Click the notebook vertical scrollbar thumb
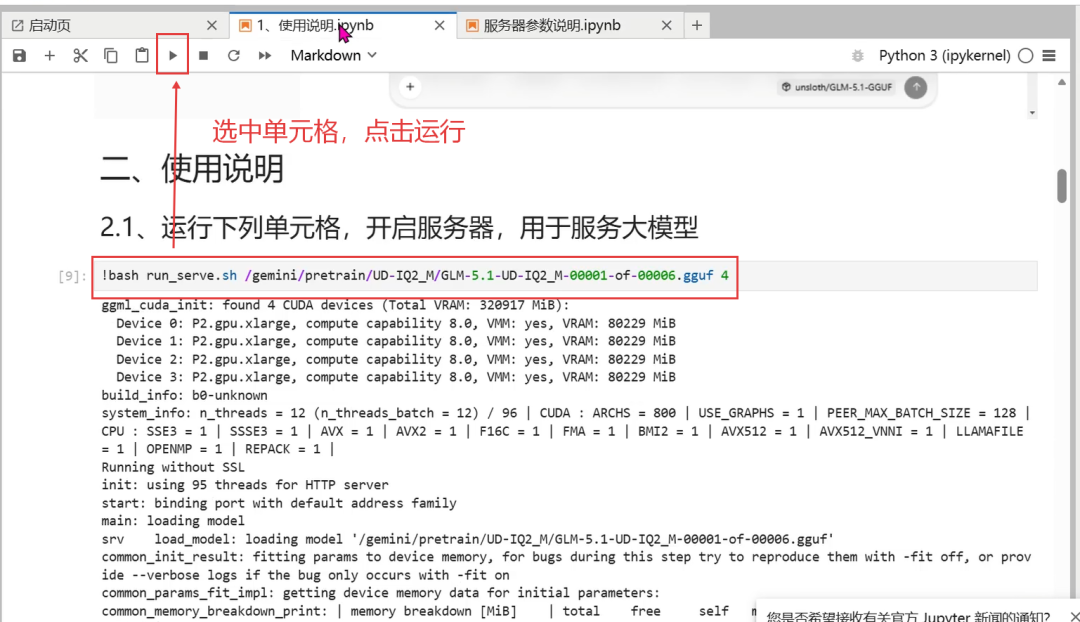 point(1061,186)
